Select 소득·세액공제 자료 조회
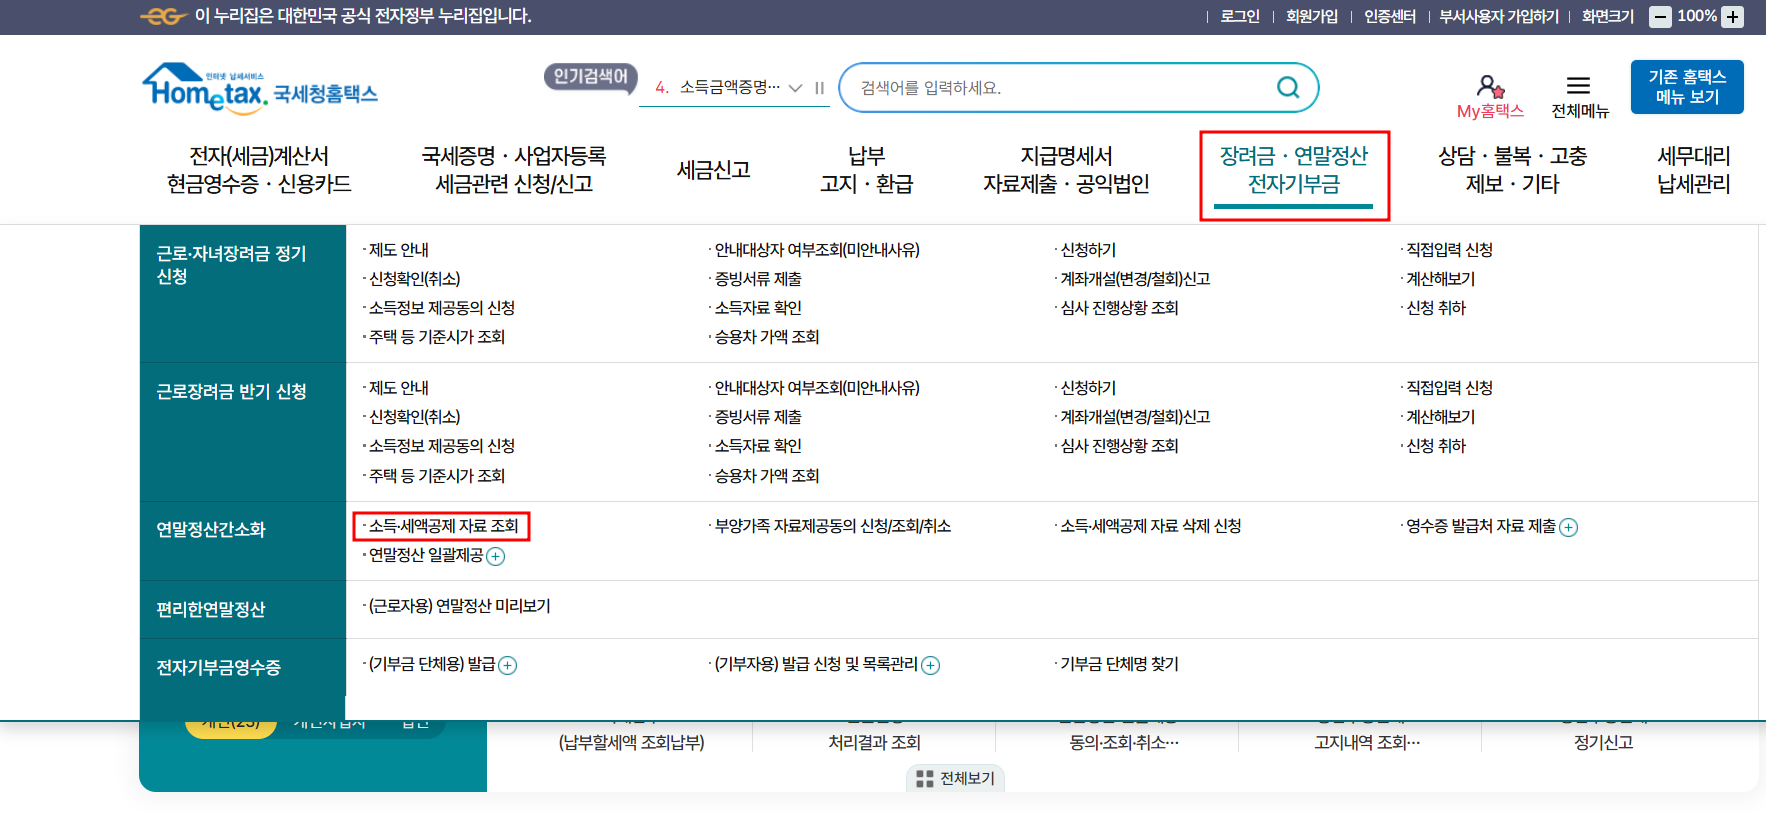 click(x=443, y=526)
